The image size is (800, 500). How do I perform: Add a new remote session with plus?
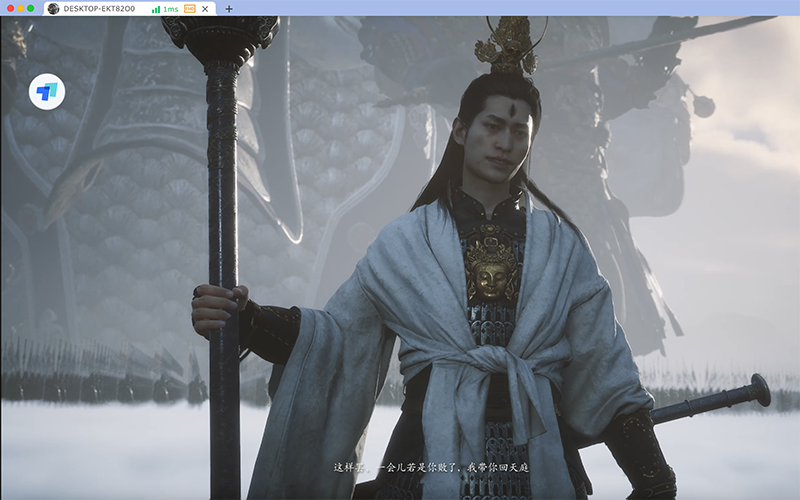[229, 9]
